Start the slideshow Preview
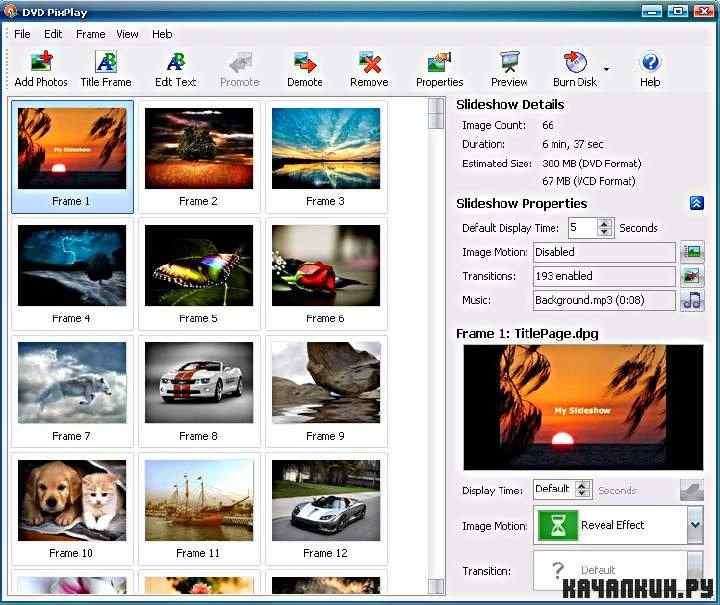Image resolution: width=720 pixels, height=605 pixels. (x=509, y=69)
